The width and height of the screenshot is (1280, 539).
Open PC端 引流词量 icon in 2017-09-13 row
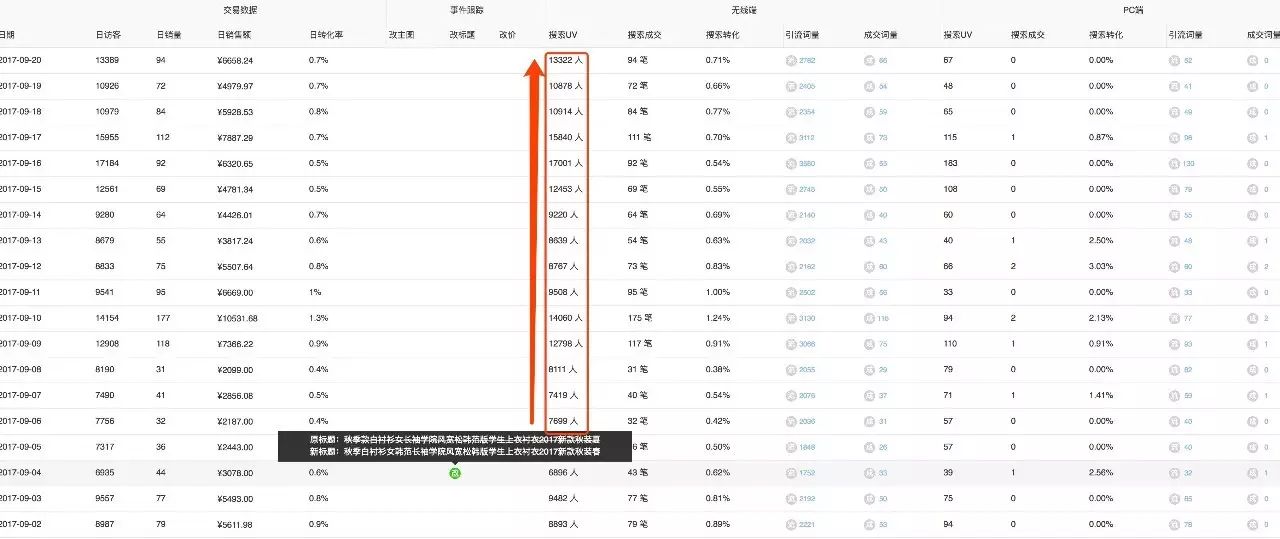pyautogui.click(x=1174, y=241)
